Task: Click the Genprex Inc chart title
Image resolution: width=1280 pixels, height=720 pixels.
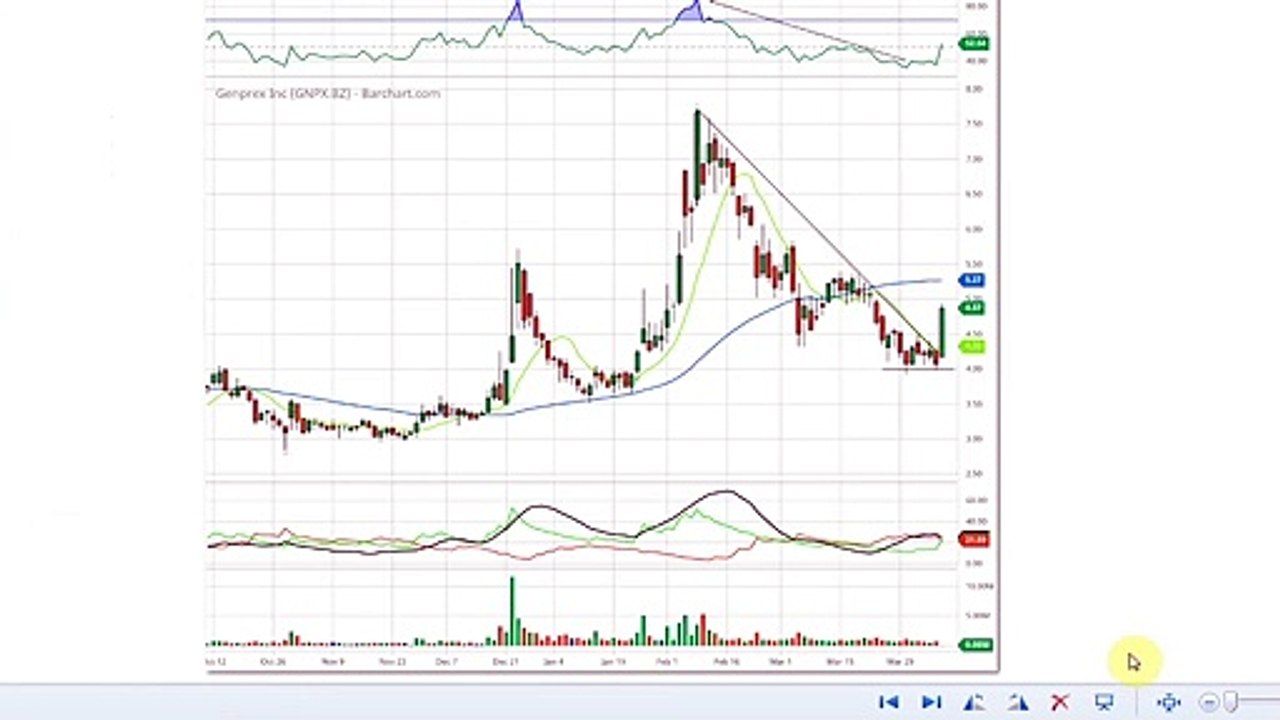Action: [328, 93]
